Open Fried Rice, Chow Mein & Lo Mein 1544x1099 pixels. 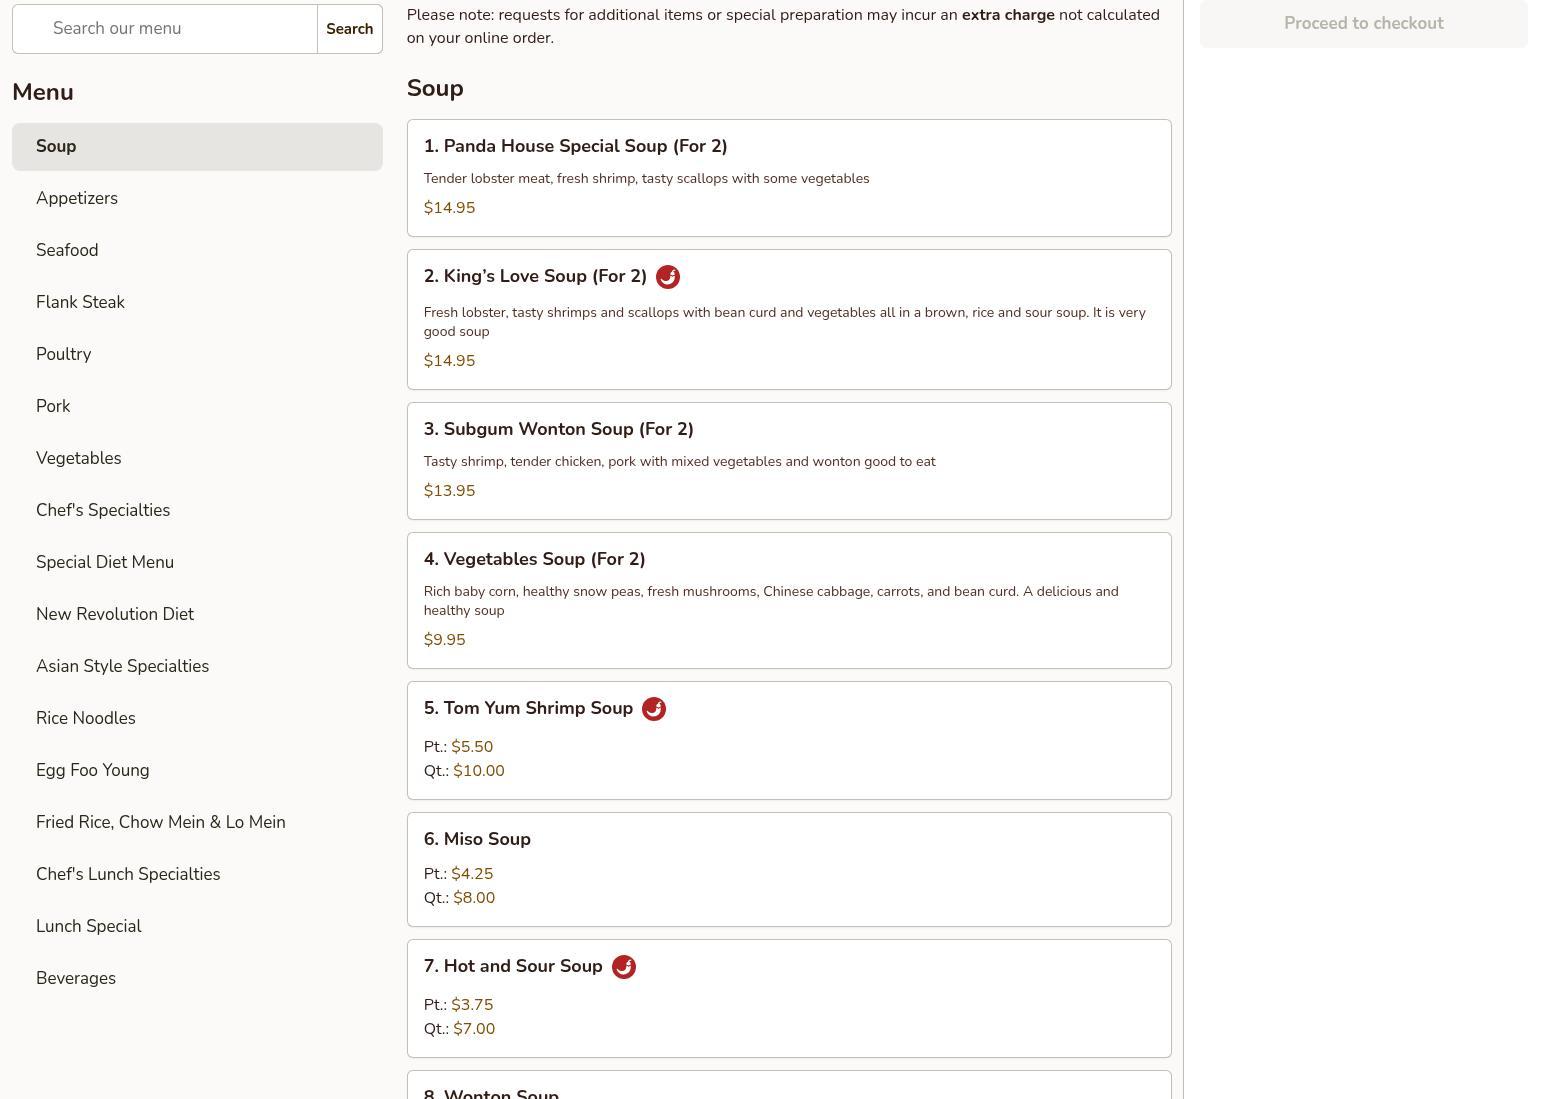point(161,822)
